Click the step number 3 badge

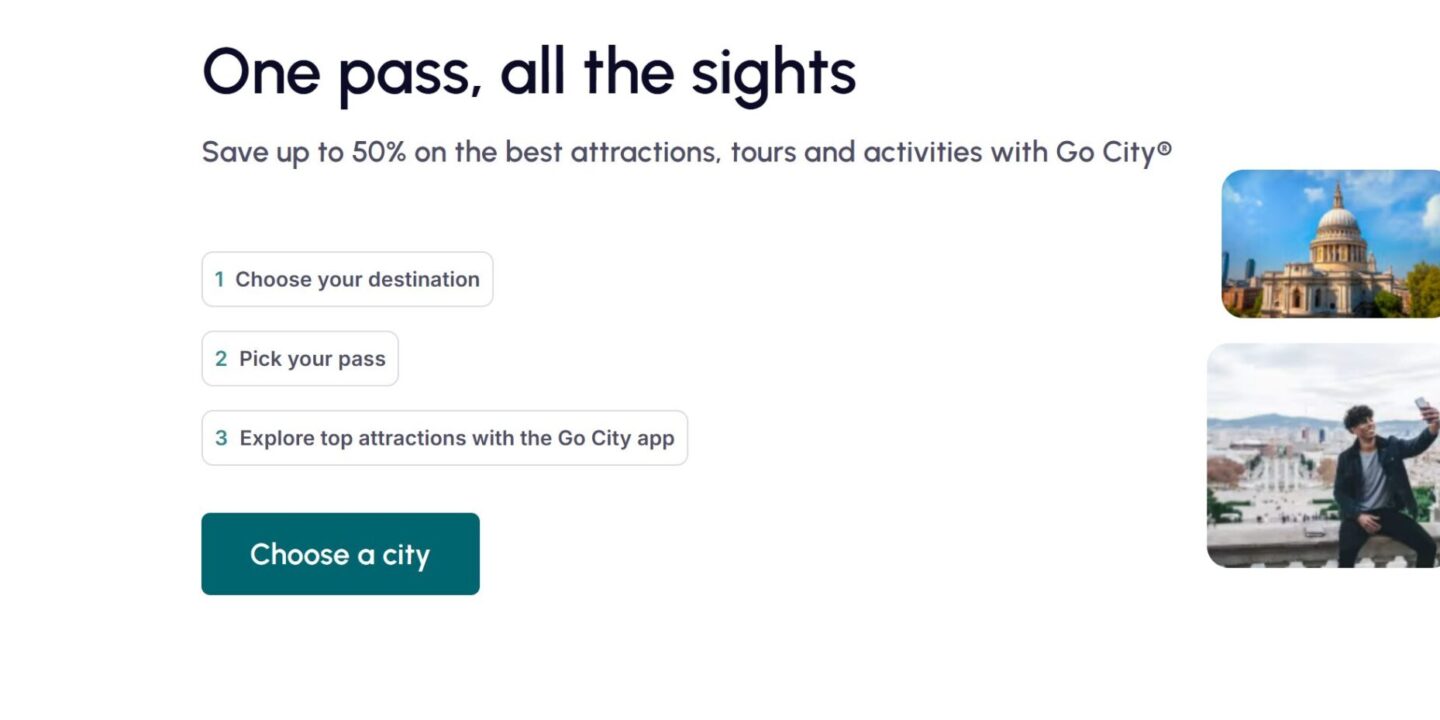click(x=221, y=438)
